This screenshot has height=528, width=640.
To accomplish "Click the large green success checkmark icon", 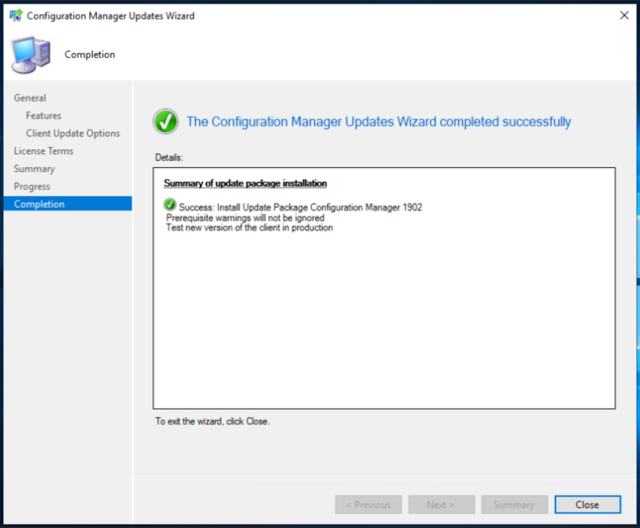I will [x=165, y=122].
